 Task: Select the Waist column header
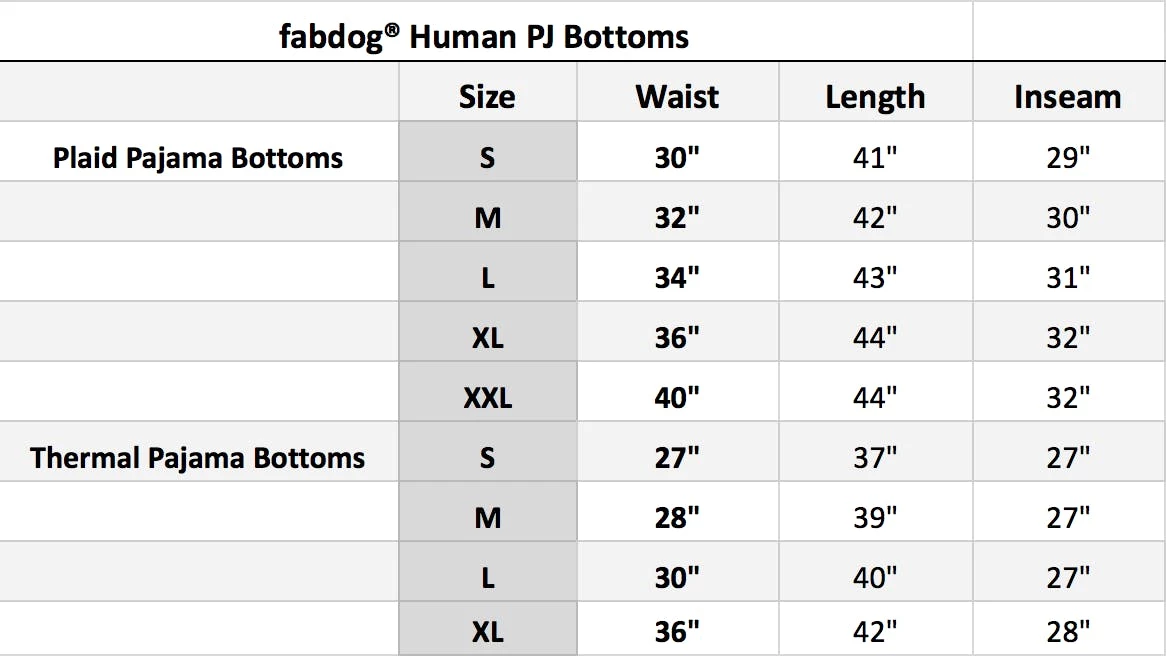[x=677, y=97]
